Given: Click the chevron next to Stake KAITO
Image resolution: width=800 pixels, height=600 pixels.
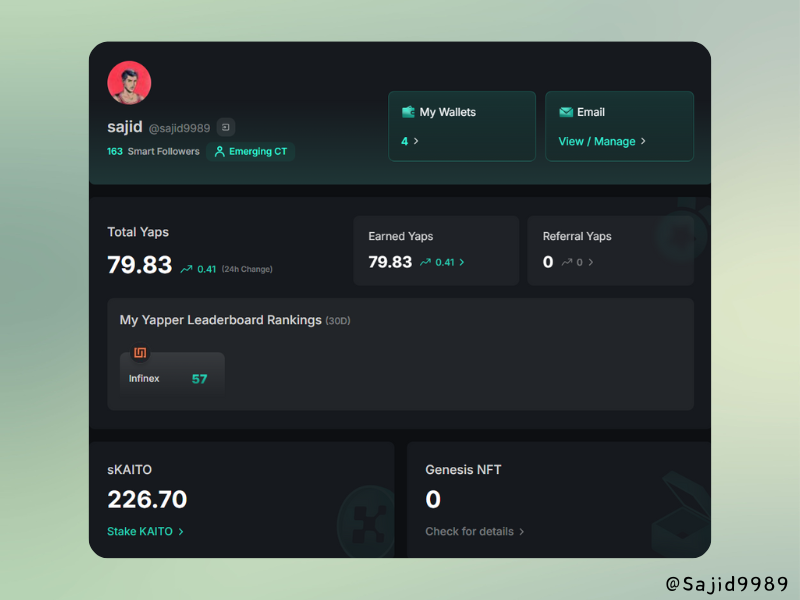Looking at the screenshot, I should click(181, 532).
